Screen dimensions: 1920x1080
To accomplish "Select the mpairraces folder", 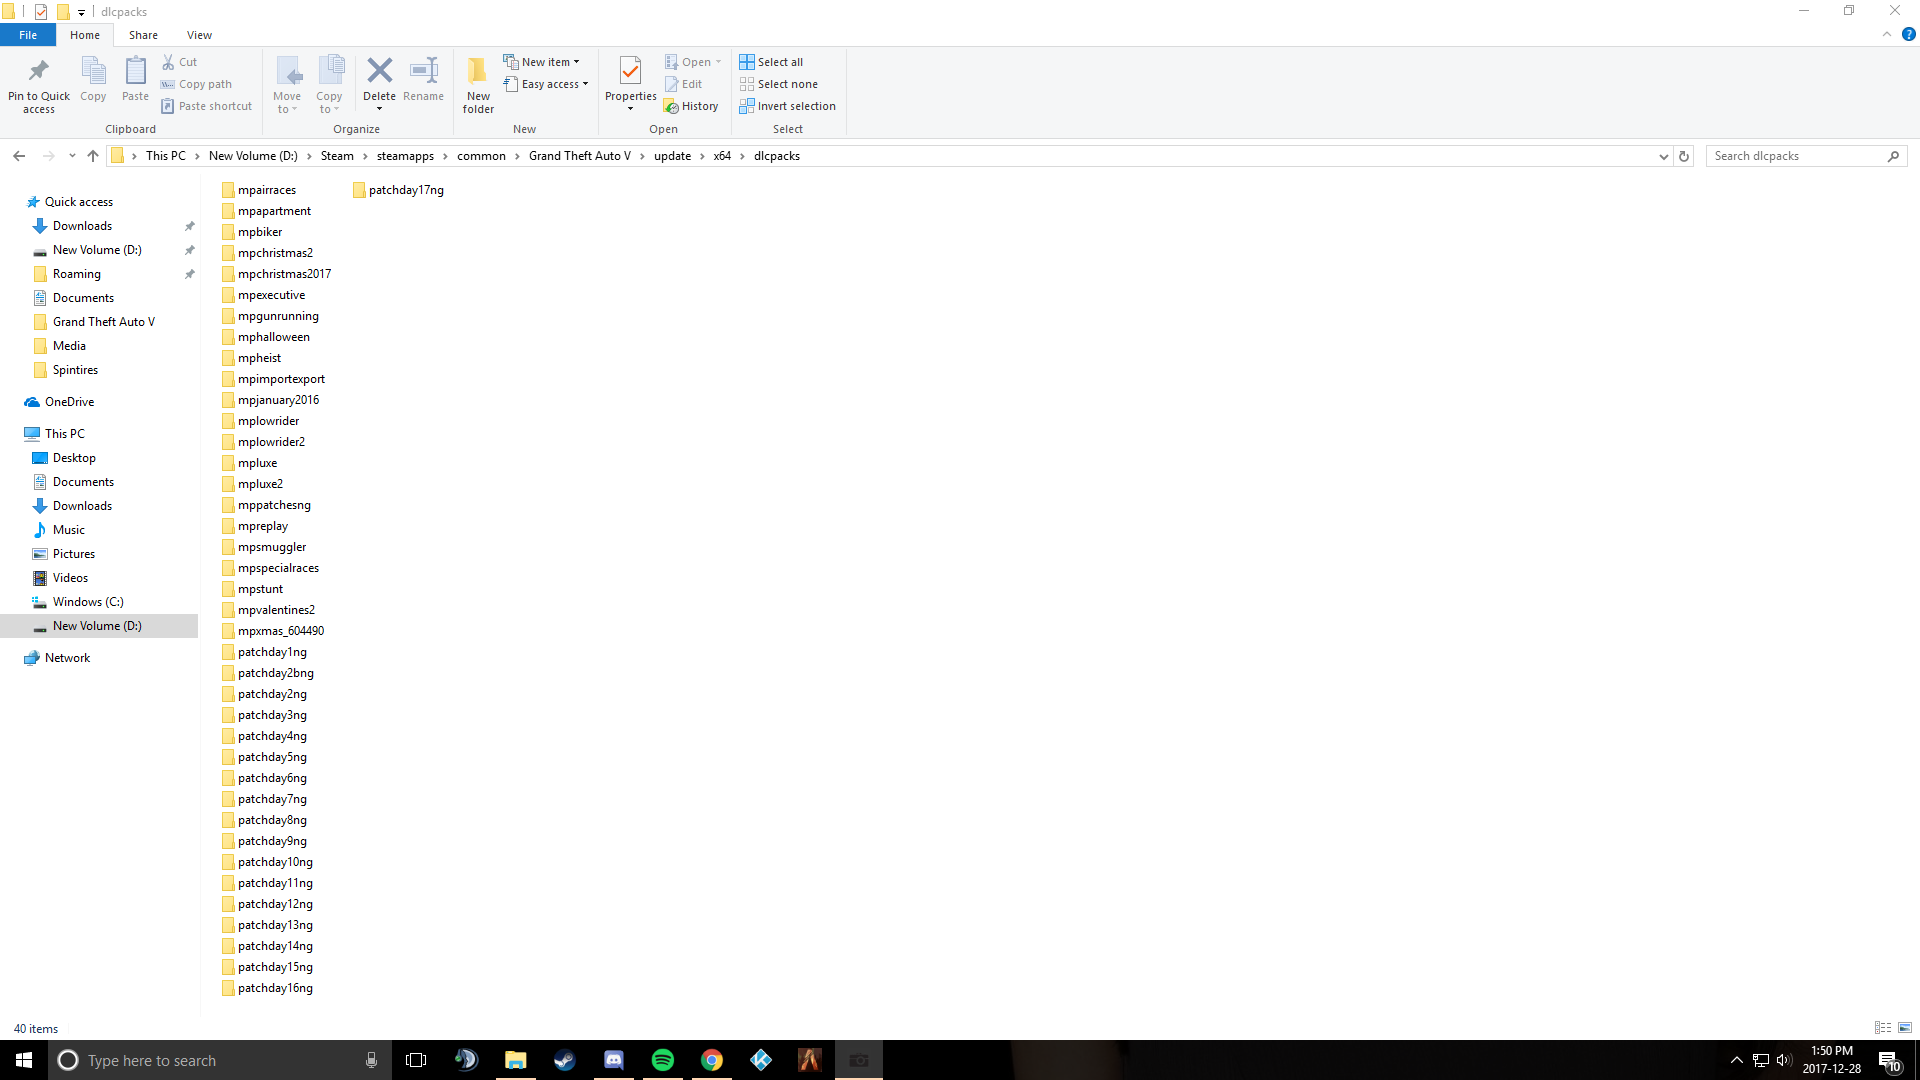I will (259, 190).
